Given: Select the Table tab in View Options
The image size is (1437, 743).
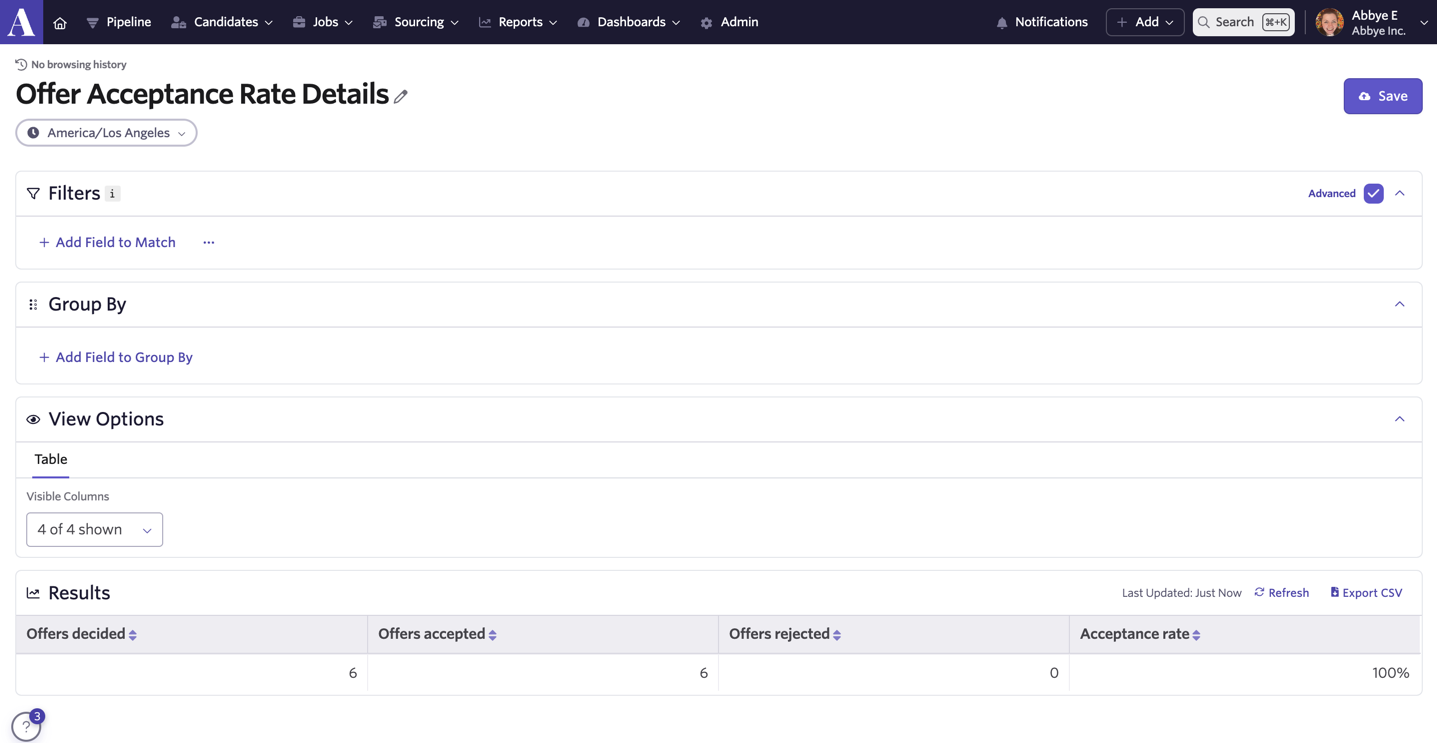Looking at the screenshot, I should (51, 459).
